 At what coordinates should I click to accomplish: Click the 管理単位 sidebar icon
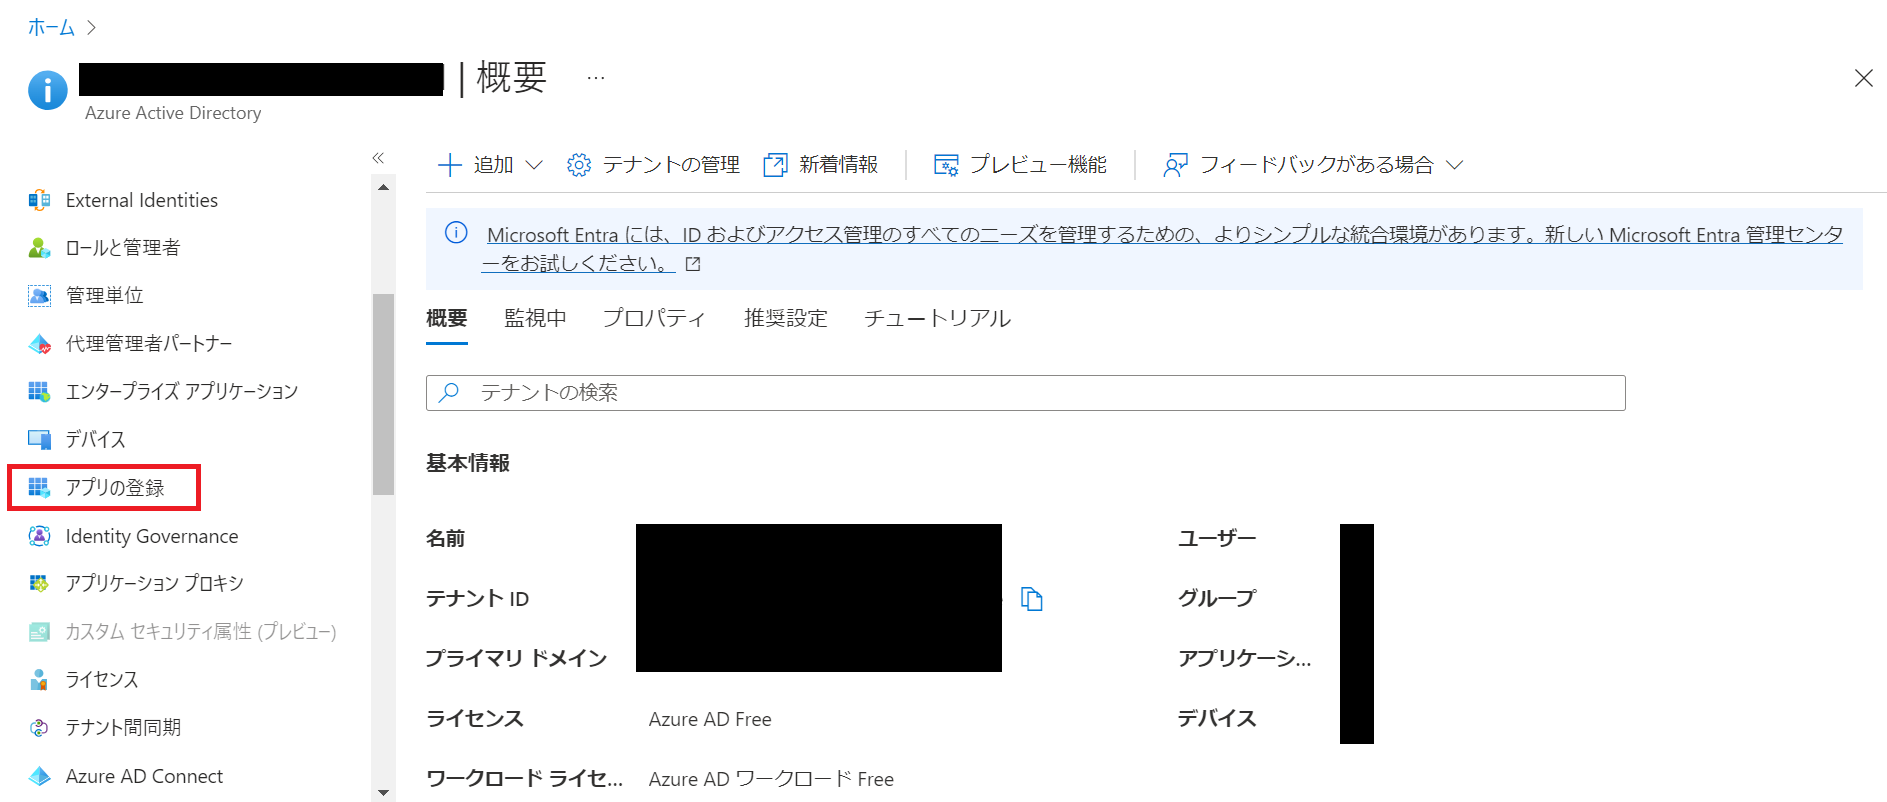click(x=39, y=295)
